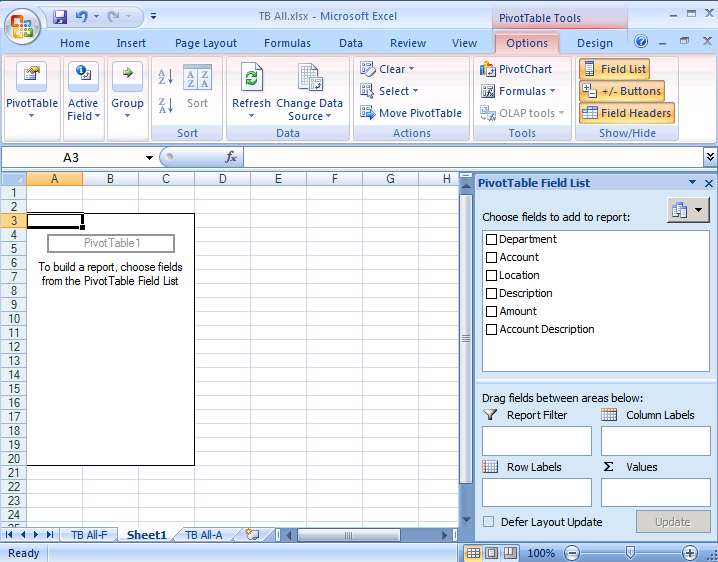Open the Active Field settings icon
718x562 pixels.
pyautogui.click(x=83, y=76)
